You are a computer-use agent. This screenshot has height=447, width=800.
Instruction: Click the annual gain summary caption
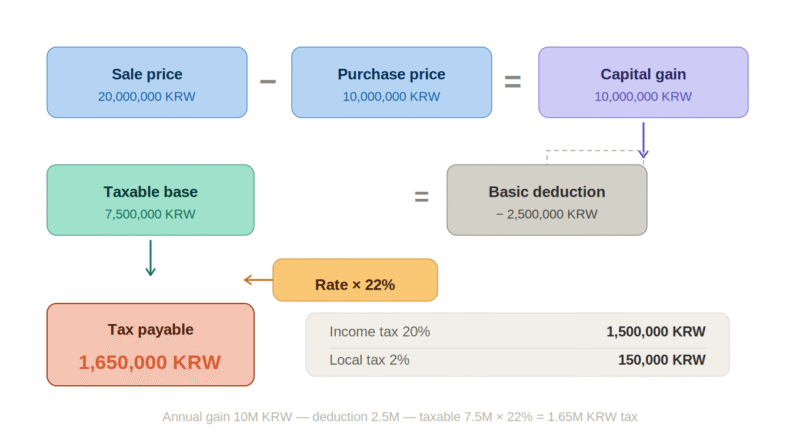click(x=400, y=416)
